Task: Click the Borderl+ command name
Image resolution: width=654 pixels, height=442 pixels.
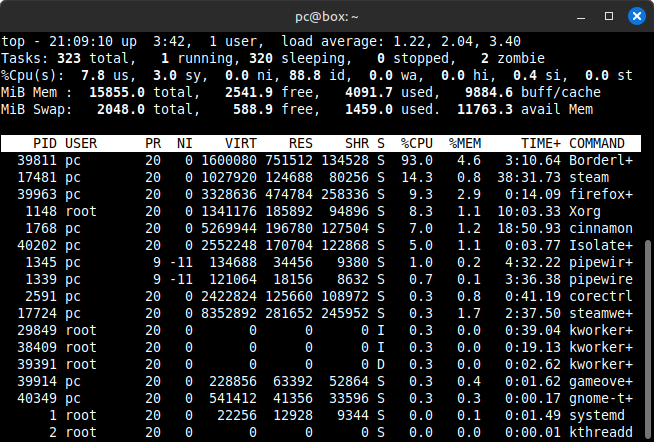Action: 601,161
